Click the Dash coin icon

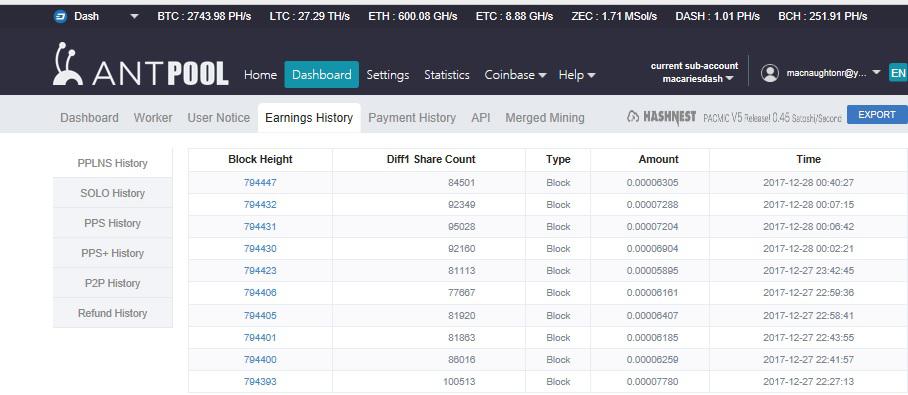tap(60, 16)
